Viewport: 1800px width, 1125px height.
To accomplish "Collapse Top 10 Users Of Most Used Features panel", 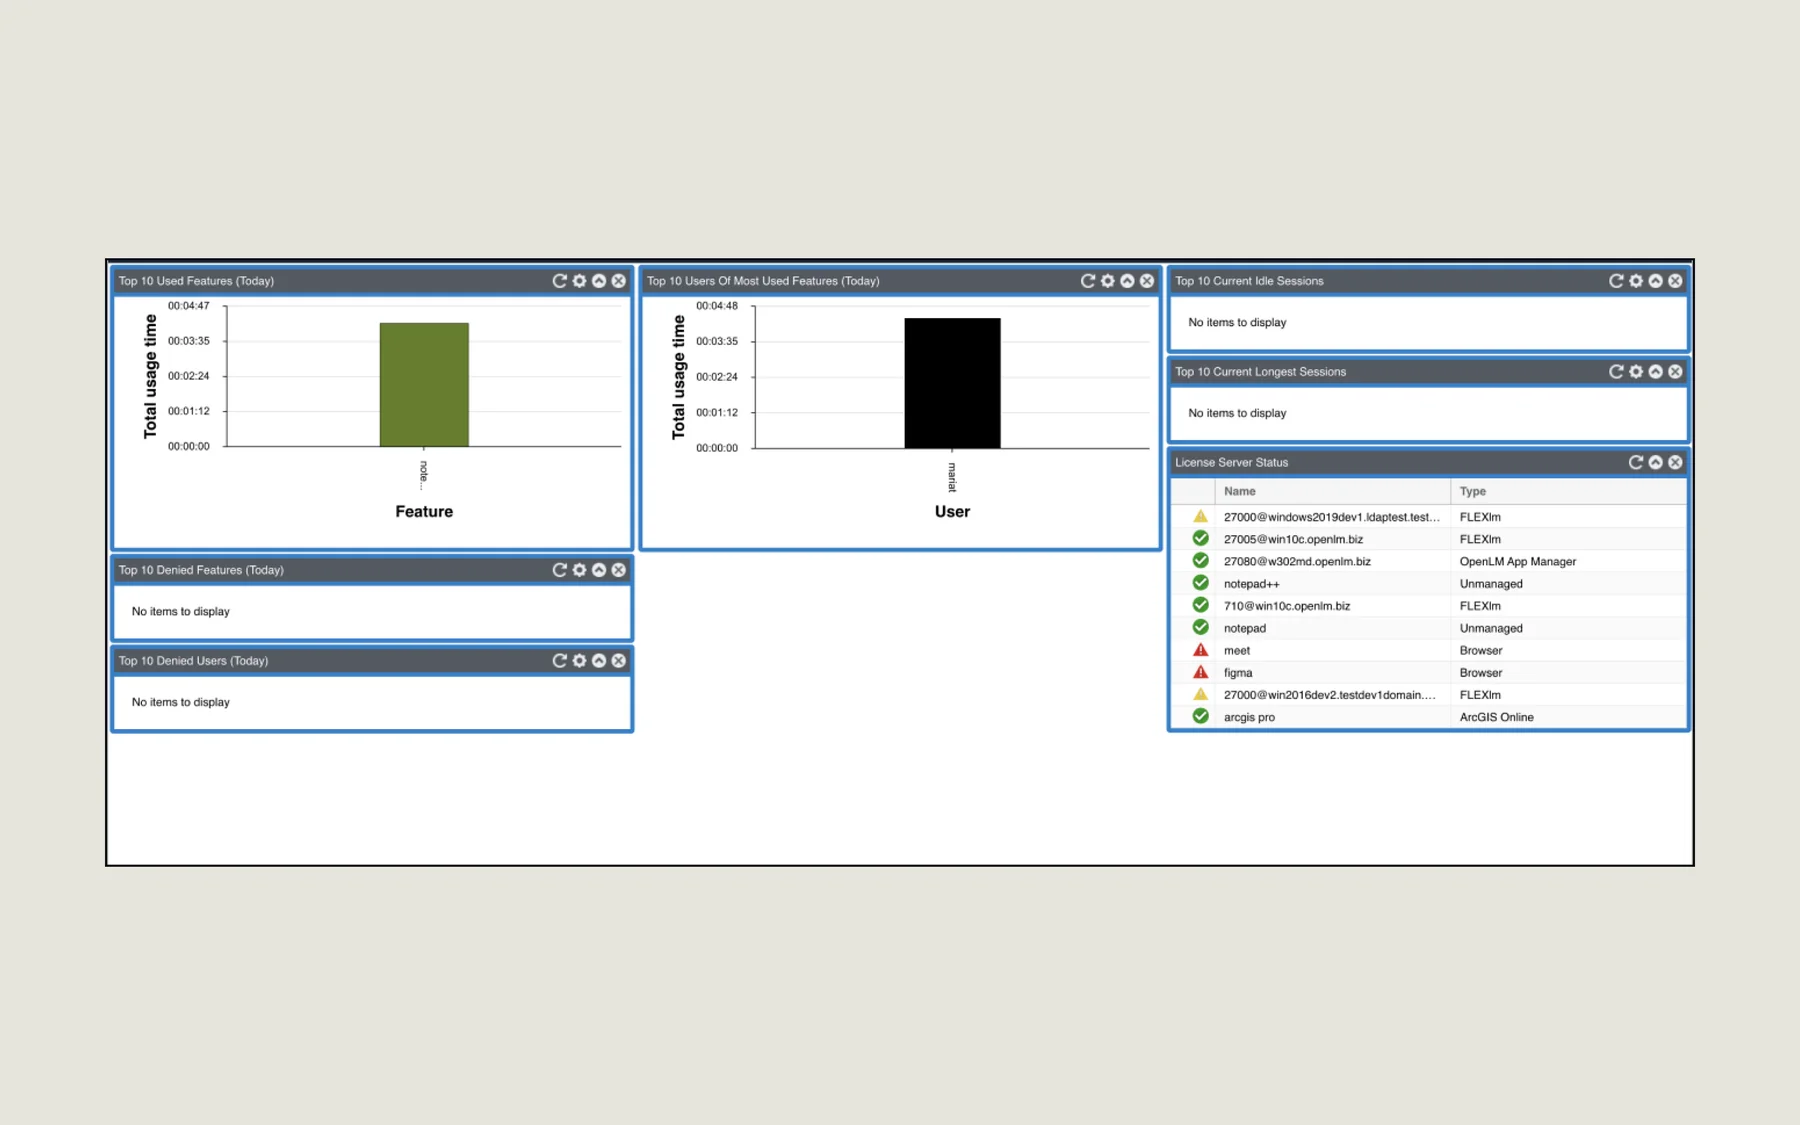I will tap(1127, 281).
